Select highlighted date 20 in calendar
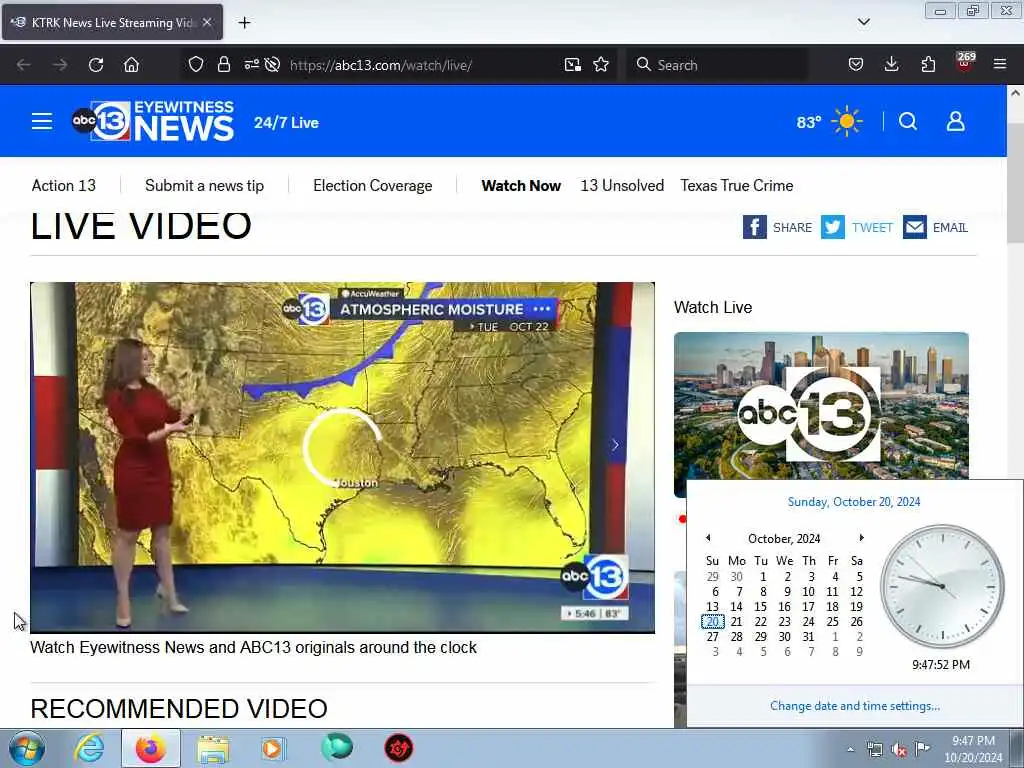Viewport: 1024px width, 768px height. (x=712, y=622)
